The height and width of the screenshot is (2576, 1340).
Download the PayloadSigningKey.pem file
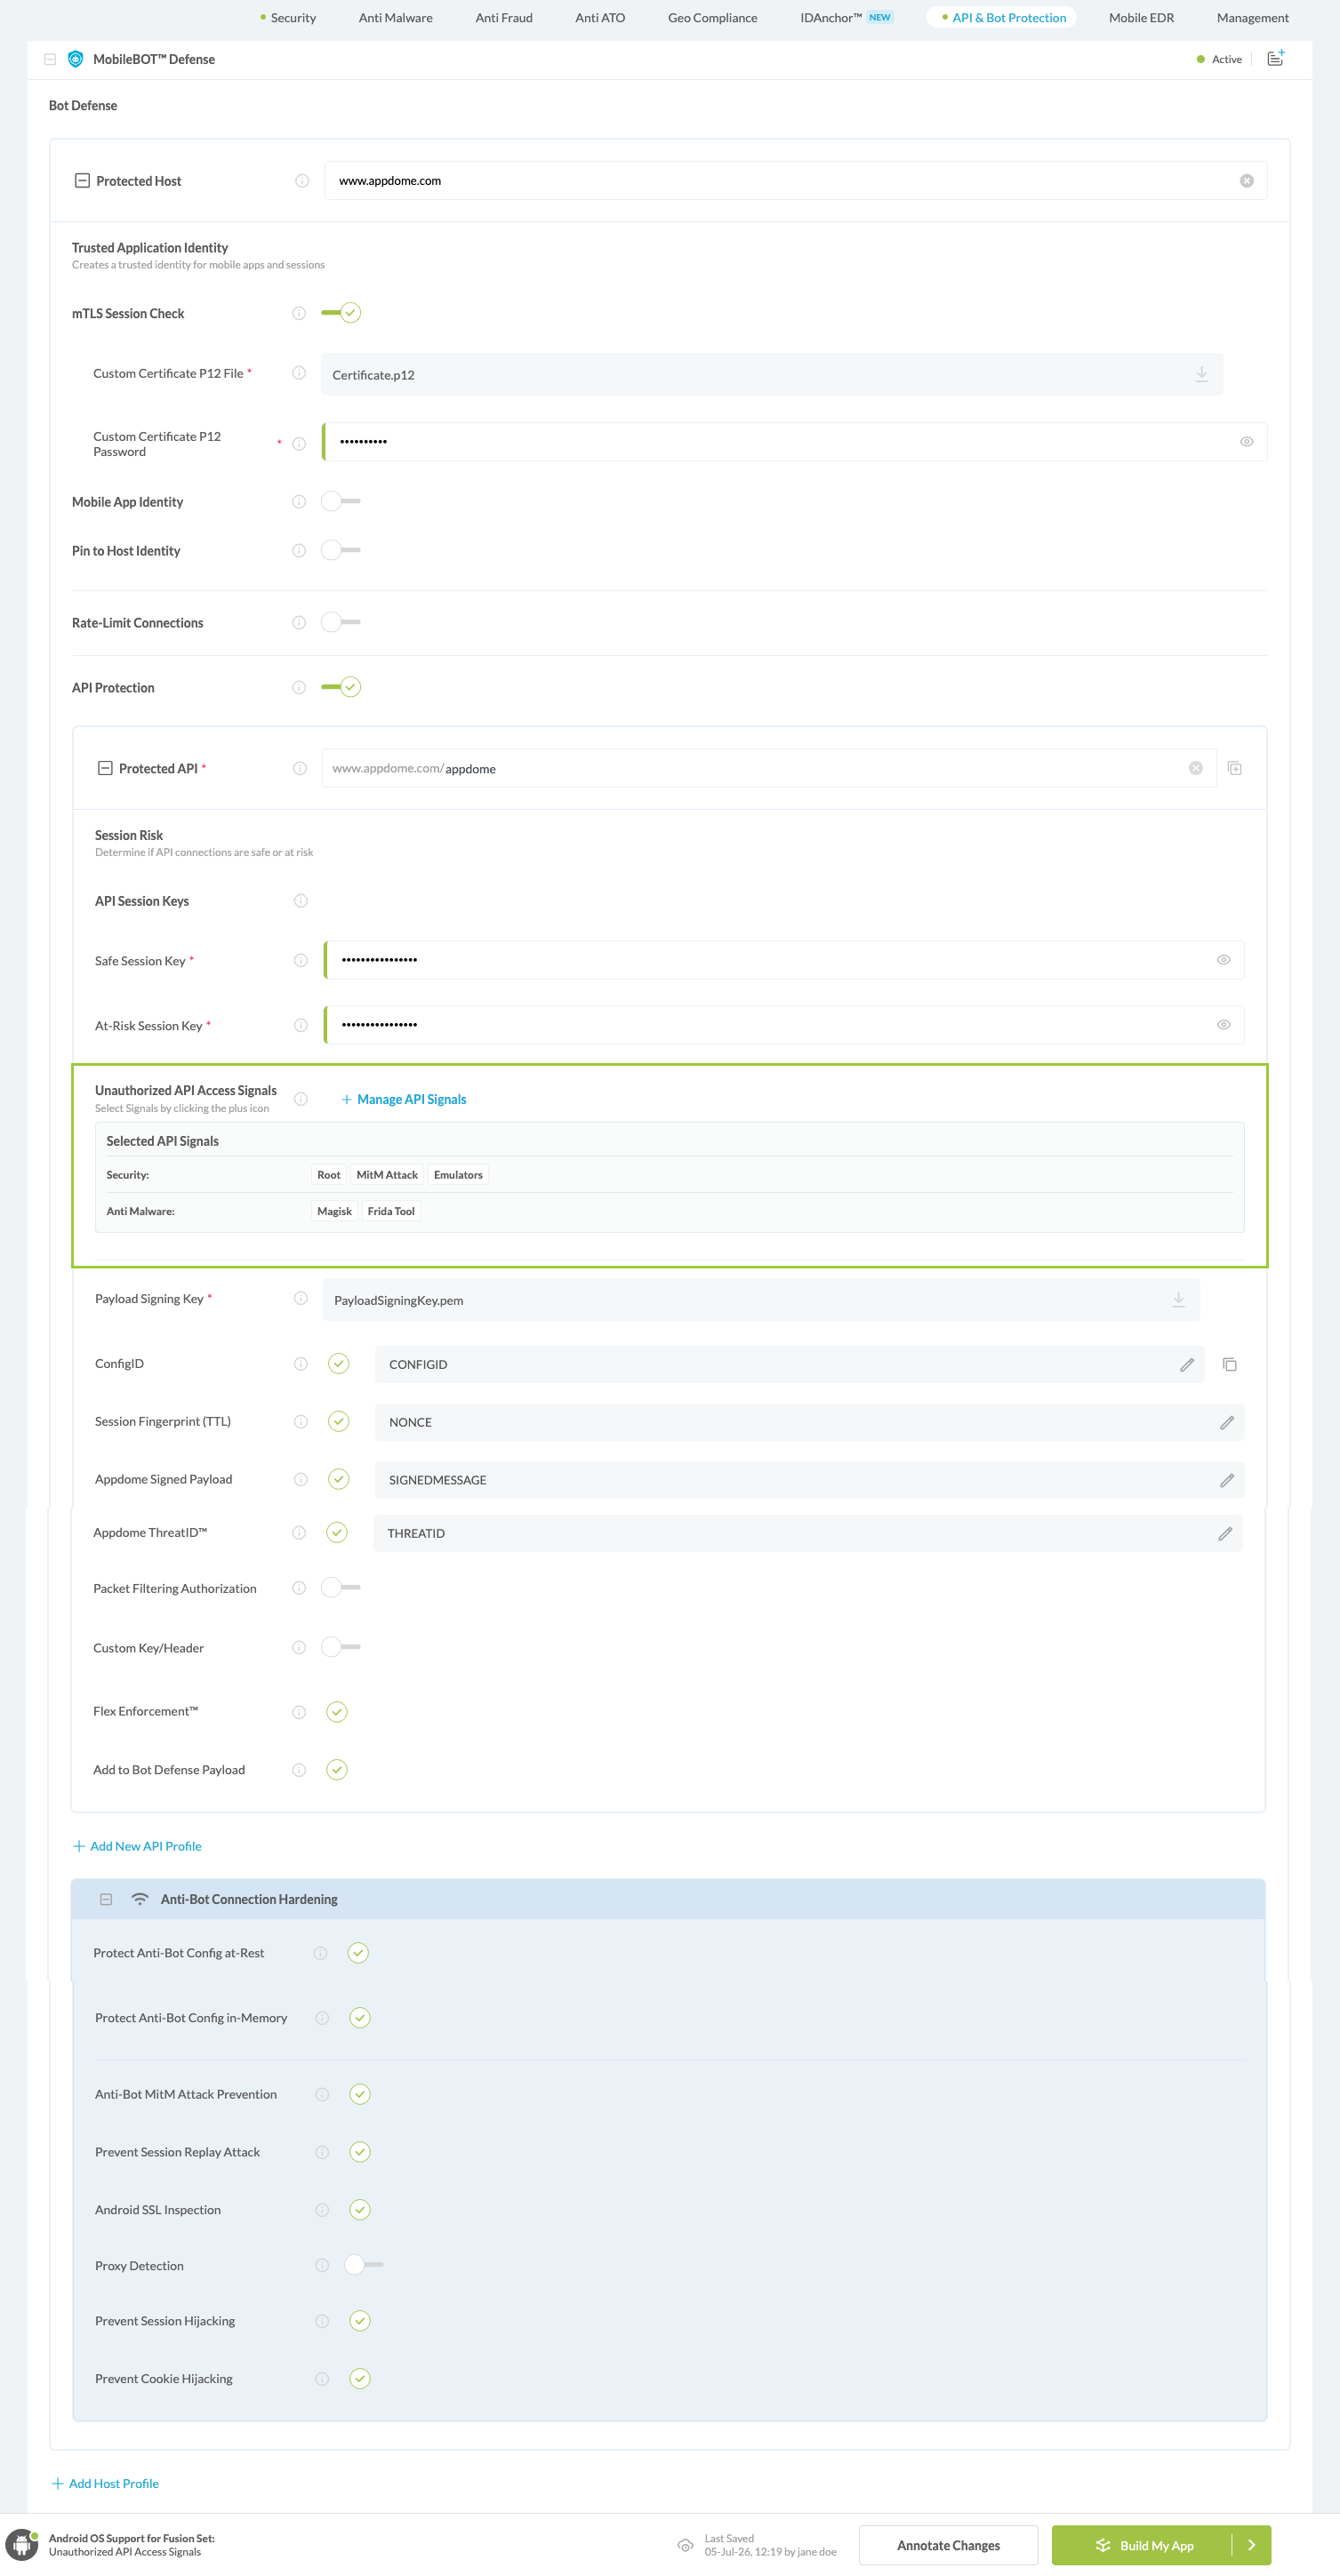pyautogui.click(x=1178, y=1299)
